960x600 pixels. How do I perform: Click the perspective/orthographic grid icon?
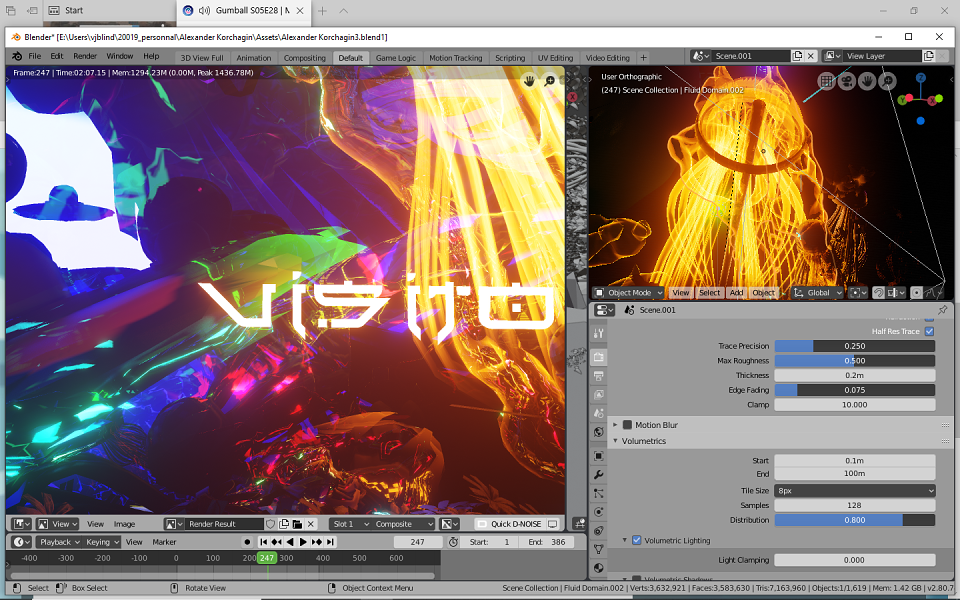tap(827, 81)
